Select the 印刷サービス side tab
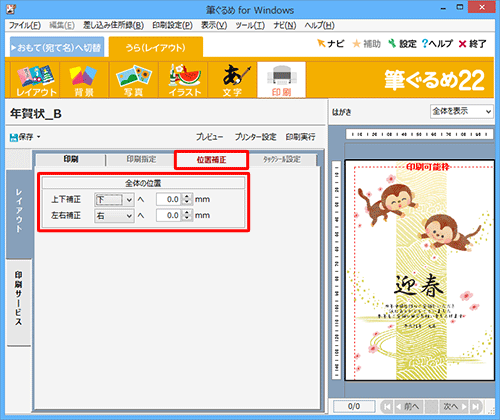 [19, 302]
